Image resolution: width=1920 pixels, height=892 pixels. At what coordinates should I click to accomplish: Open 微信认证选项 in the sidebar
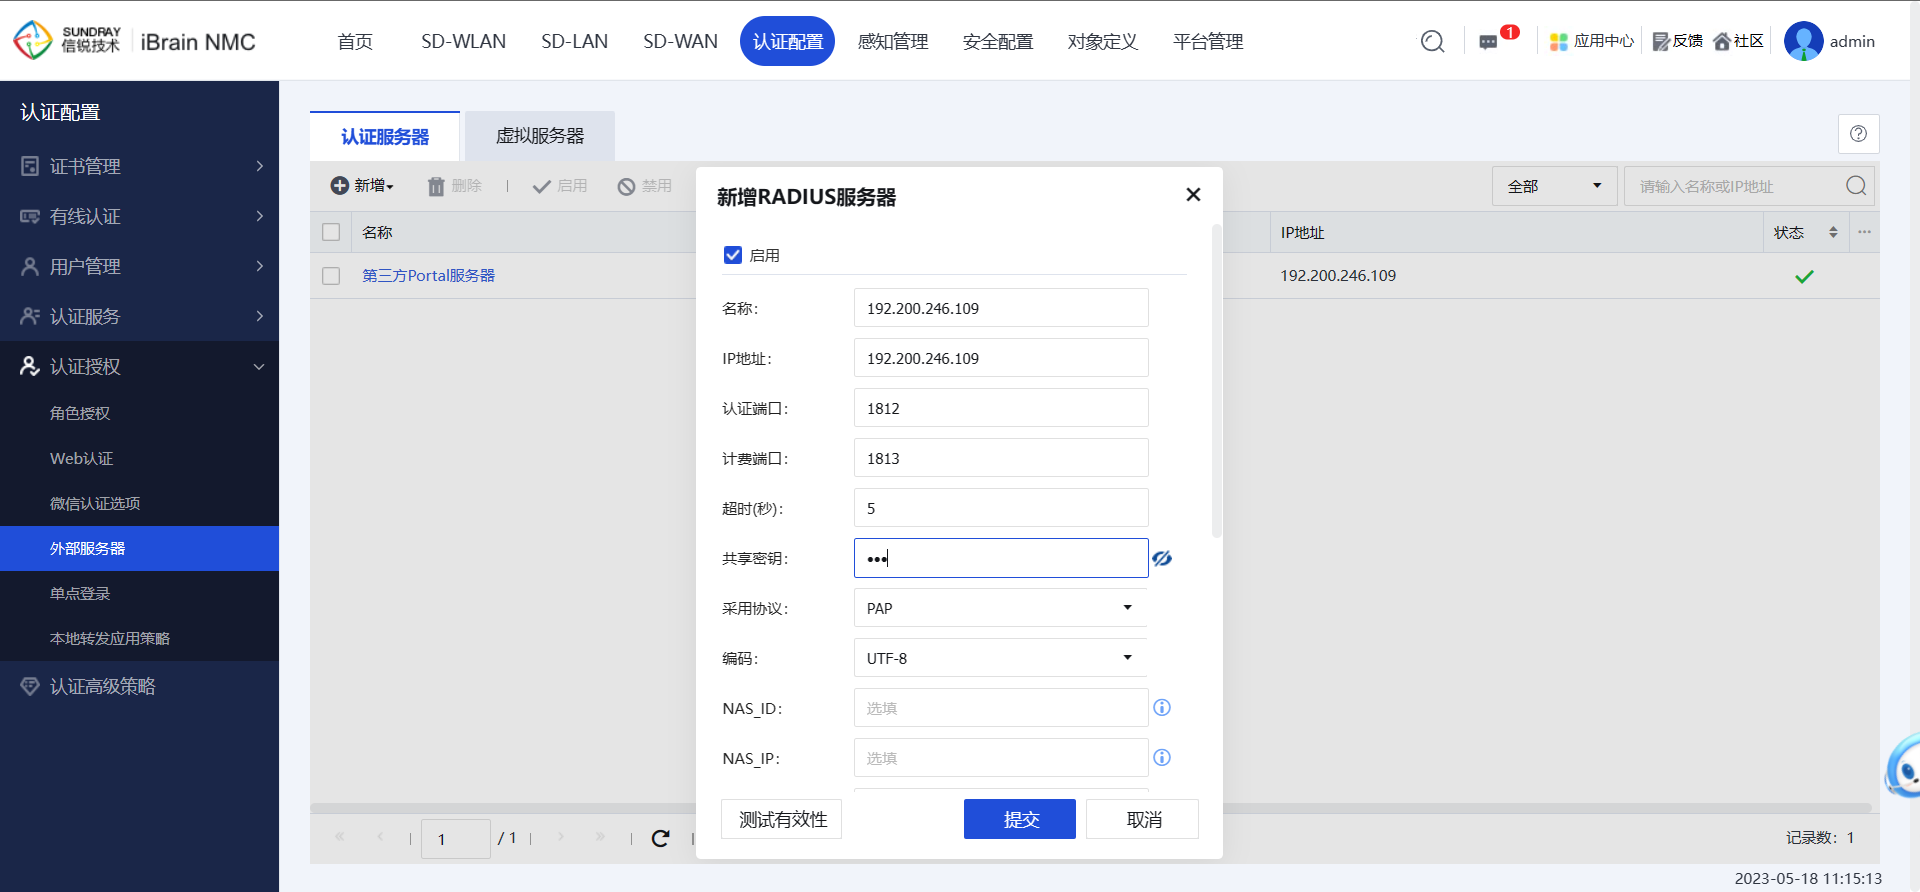tap(139, 503)
